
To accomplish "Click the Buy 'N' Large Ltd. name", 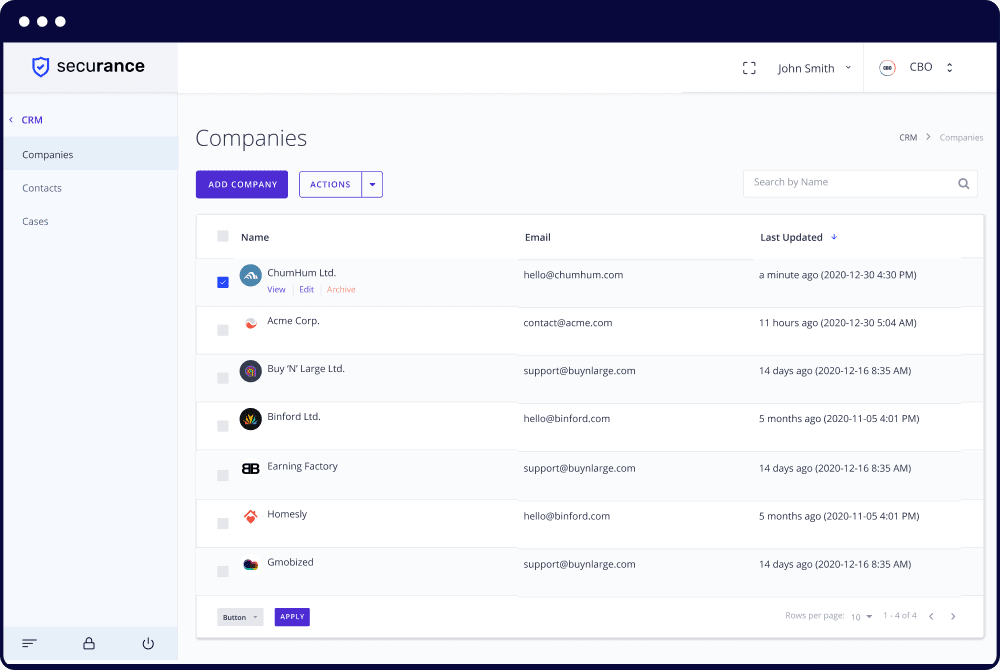I will (306, 368).
